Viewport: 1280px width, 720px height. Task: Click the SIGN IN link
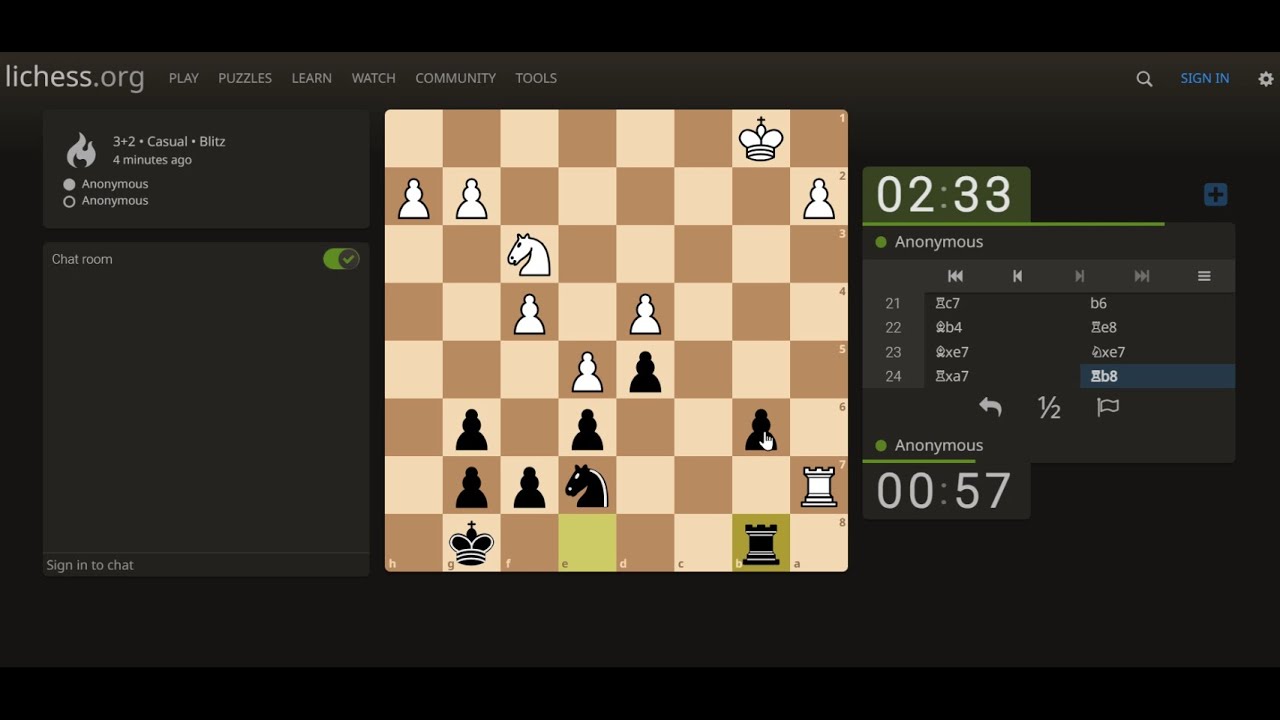point(1205,78)
